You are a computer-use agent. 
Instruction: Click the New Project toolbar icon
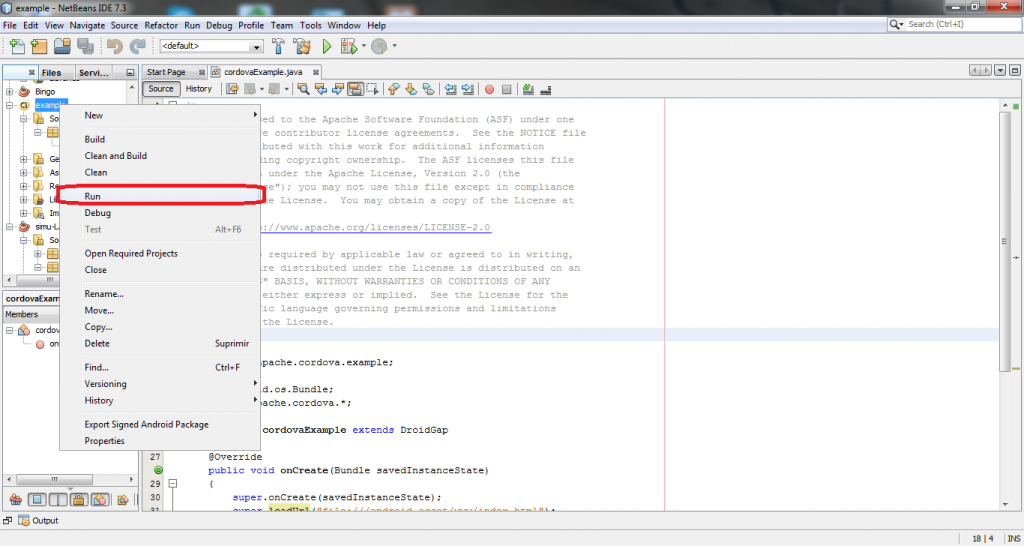tap(39, 46)
